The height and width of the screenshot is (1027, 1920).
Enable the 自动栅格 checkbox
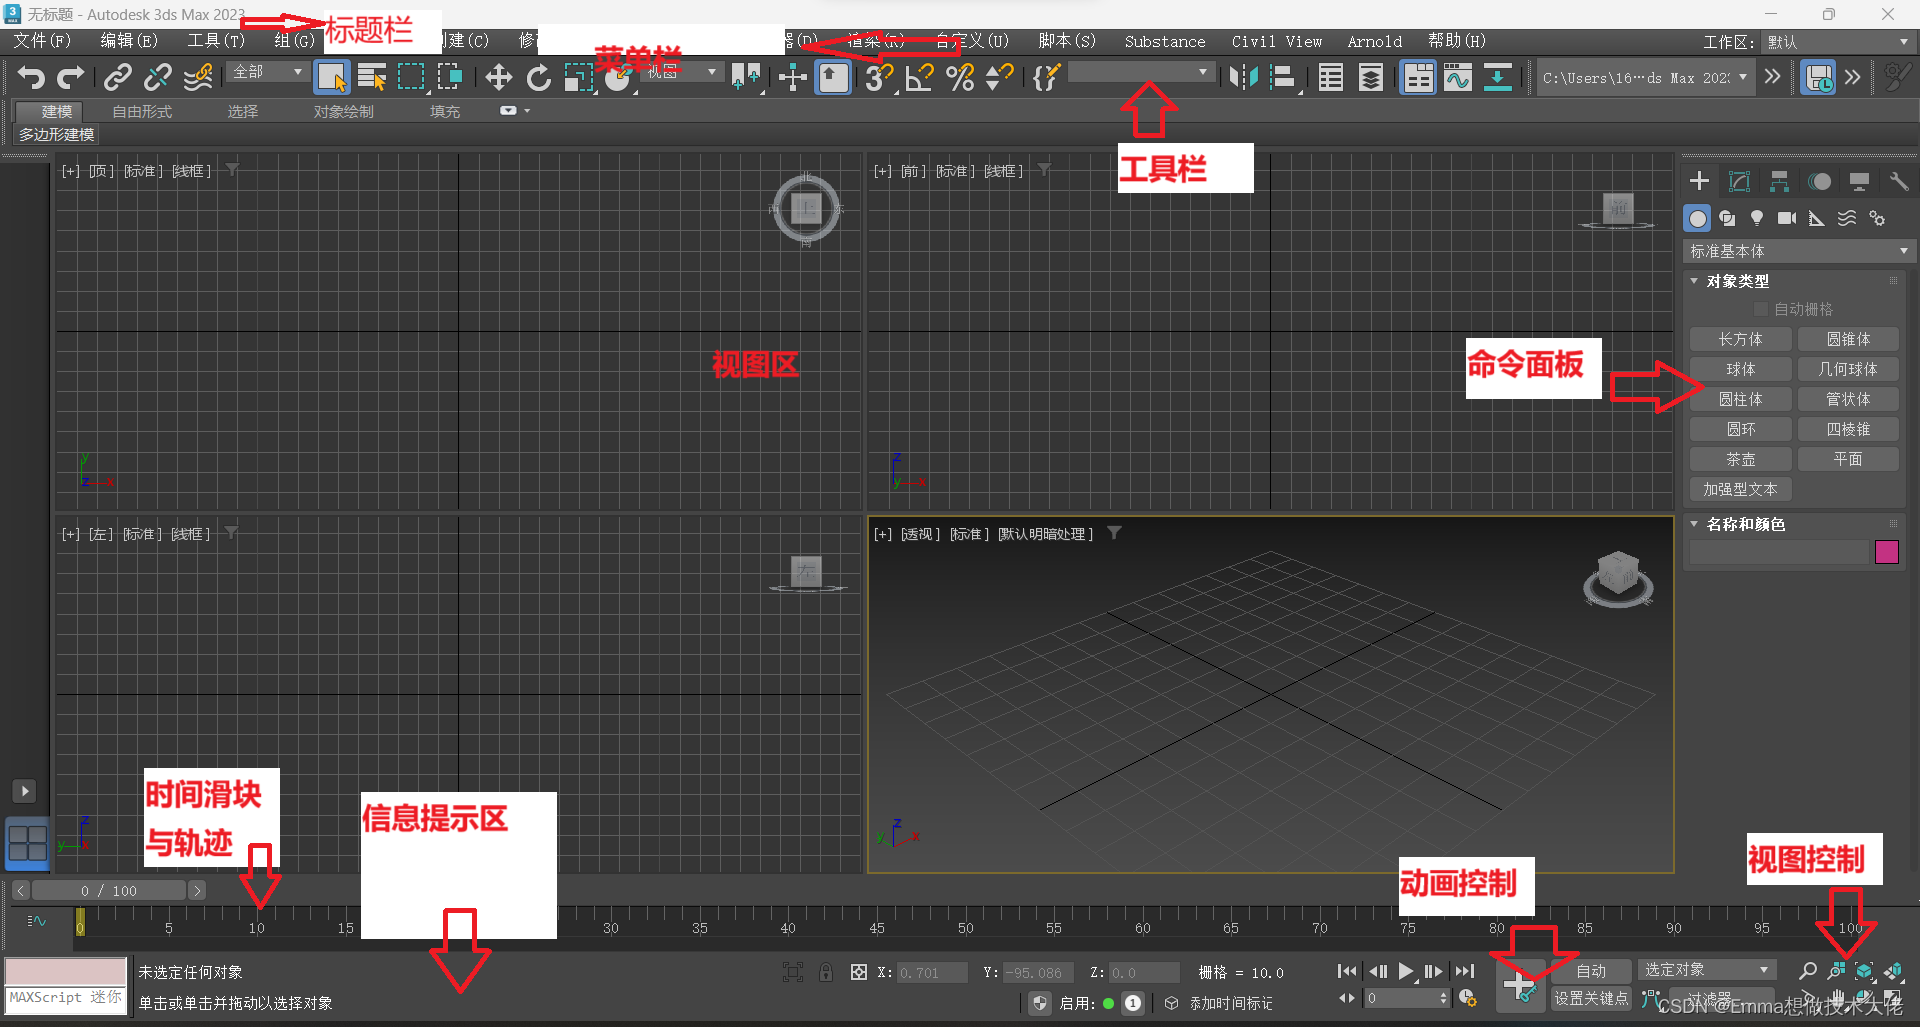click(1762, 309)
